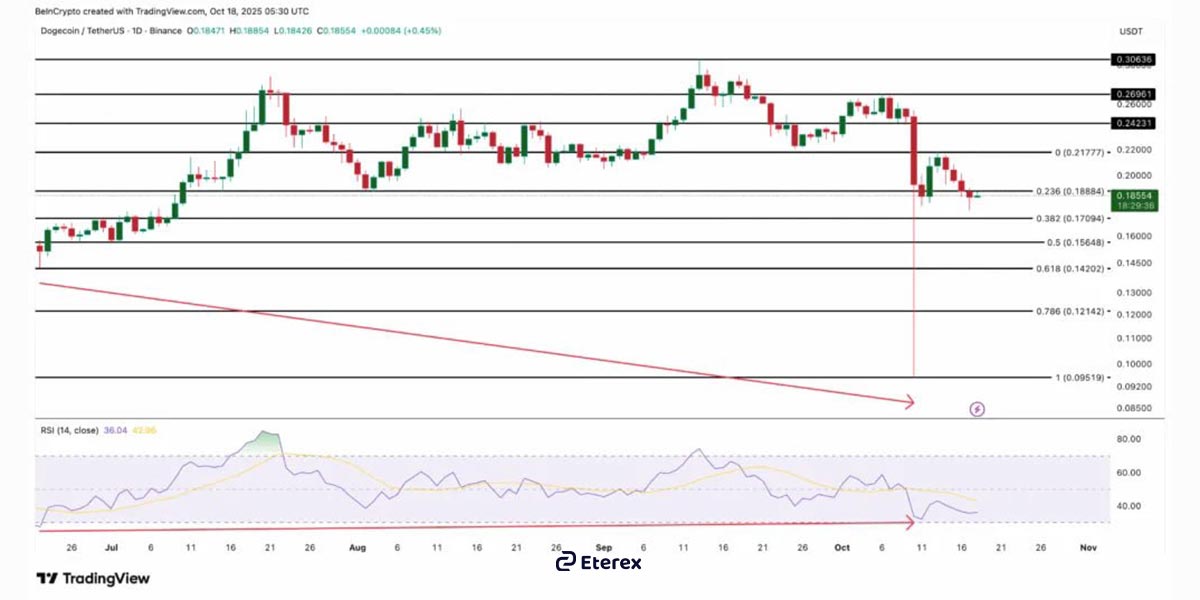
Task: Click the Eterex logo watermark
Action: (600, 562)
